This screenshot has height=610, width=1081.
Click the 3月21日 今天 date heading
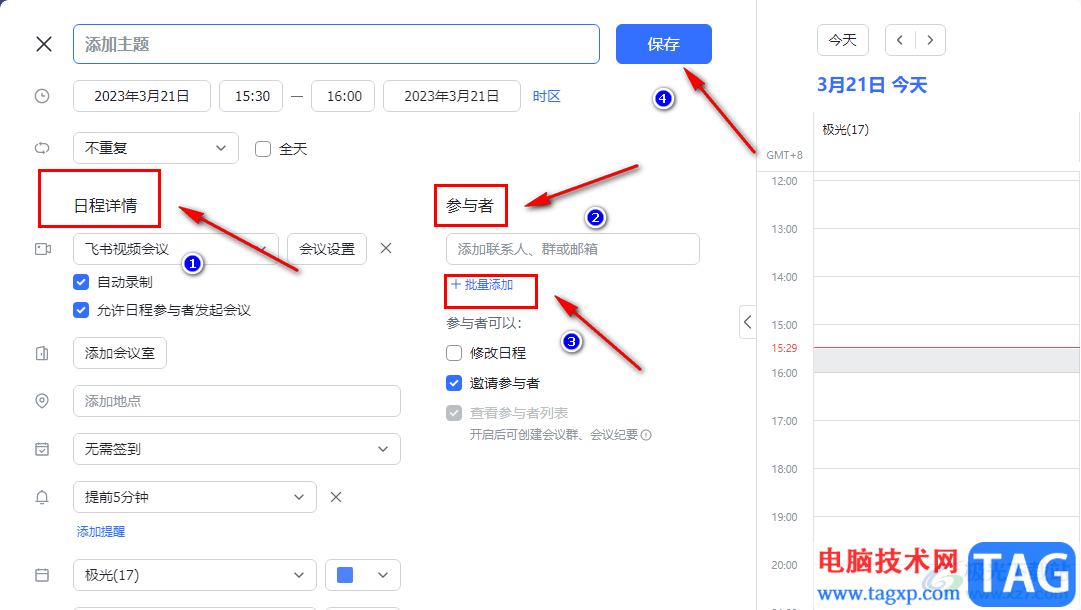[x=872, y=85]
